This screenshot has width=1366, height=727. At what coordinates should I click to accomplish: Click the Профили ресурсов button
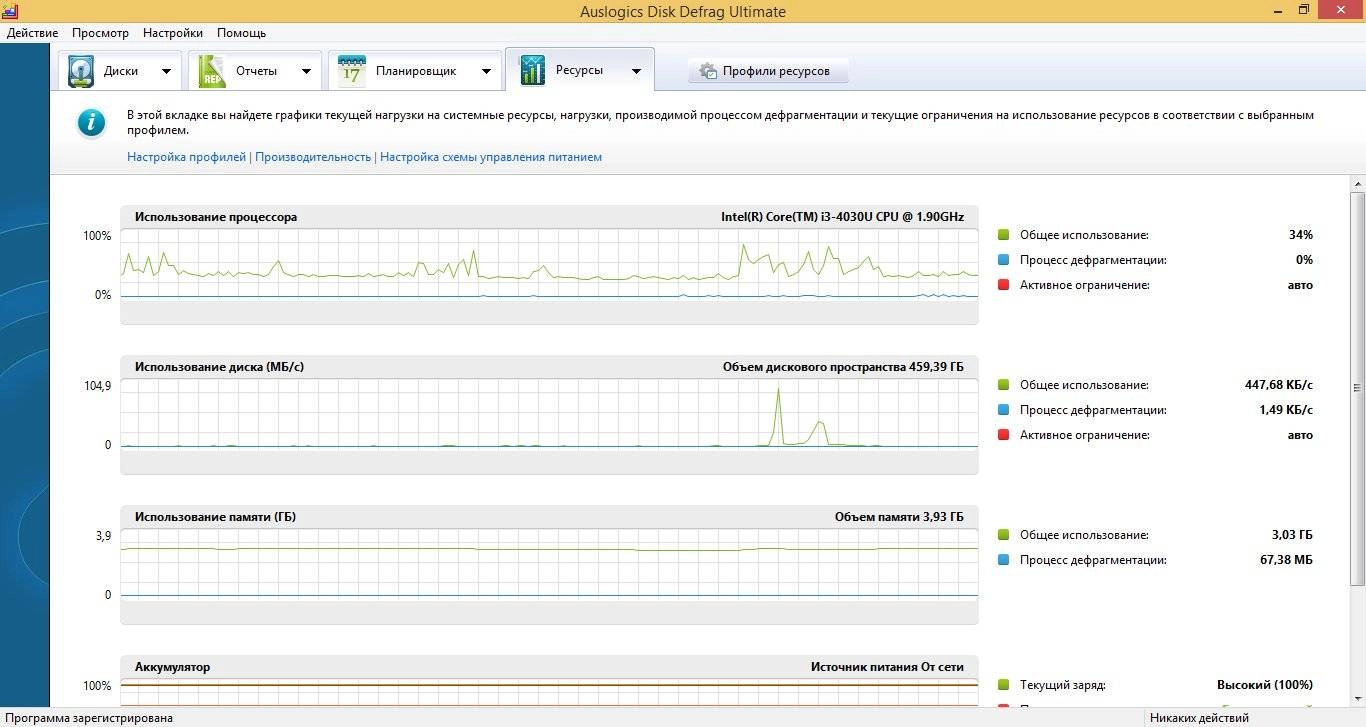click(x=768, y=71)
